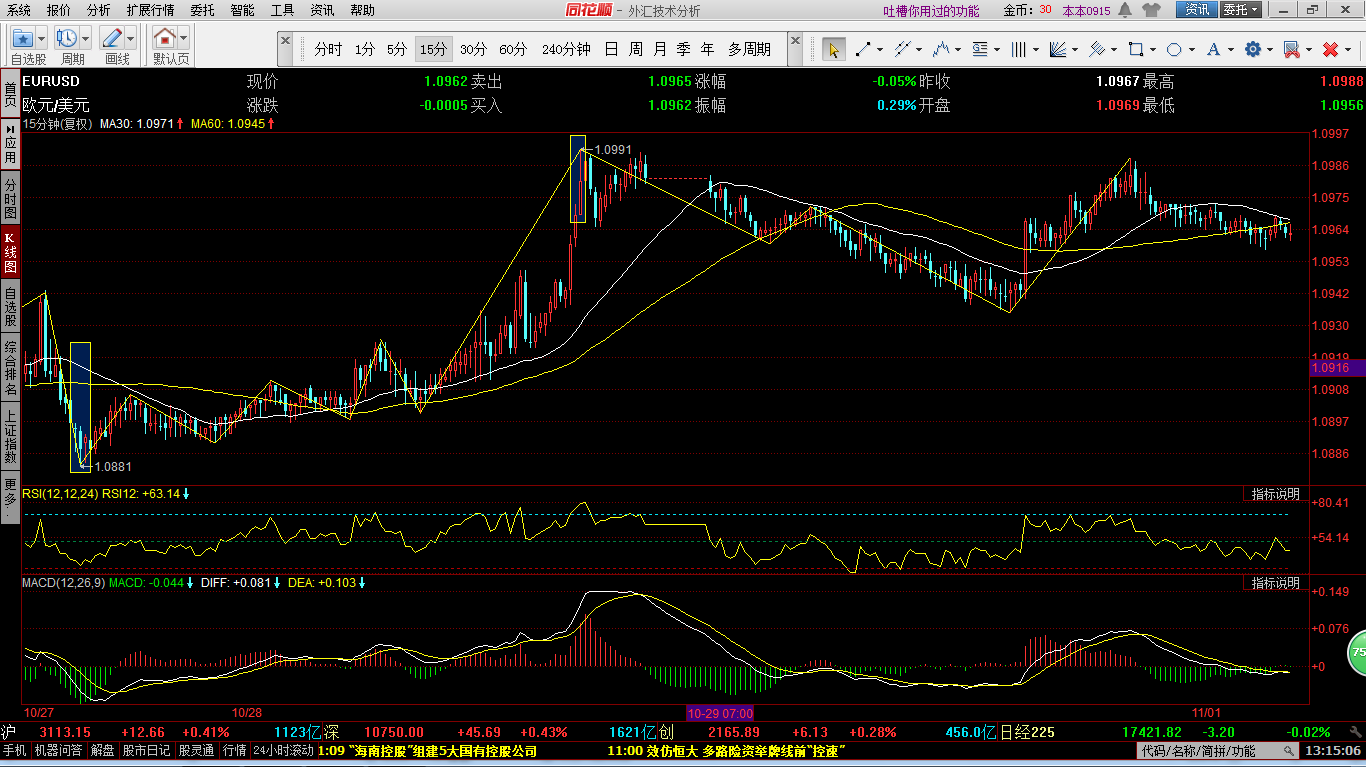Image resolution: width=1366 pixels, height=767 pixels.
Task: Switch to the 分时图 side tab
Action: pos(10,199)
